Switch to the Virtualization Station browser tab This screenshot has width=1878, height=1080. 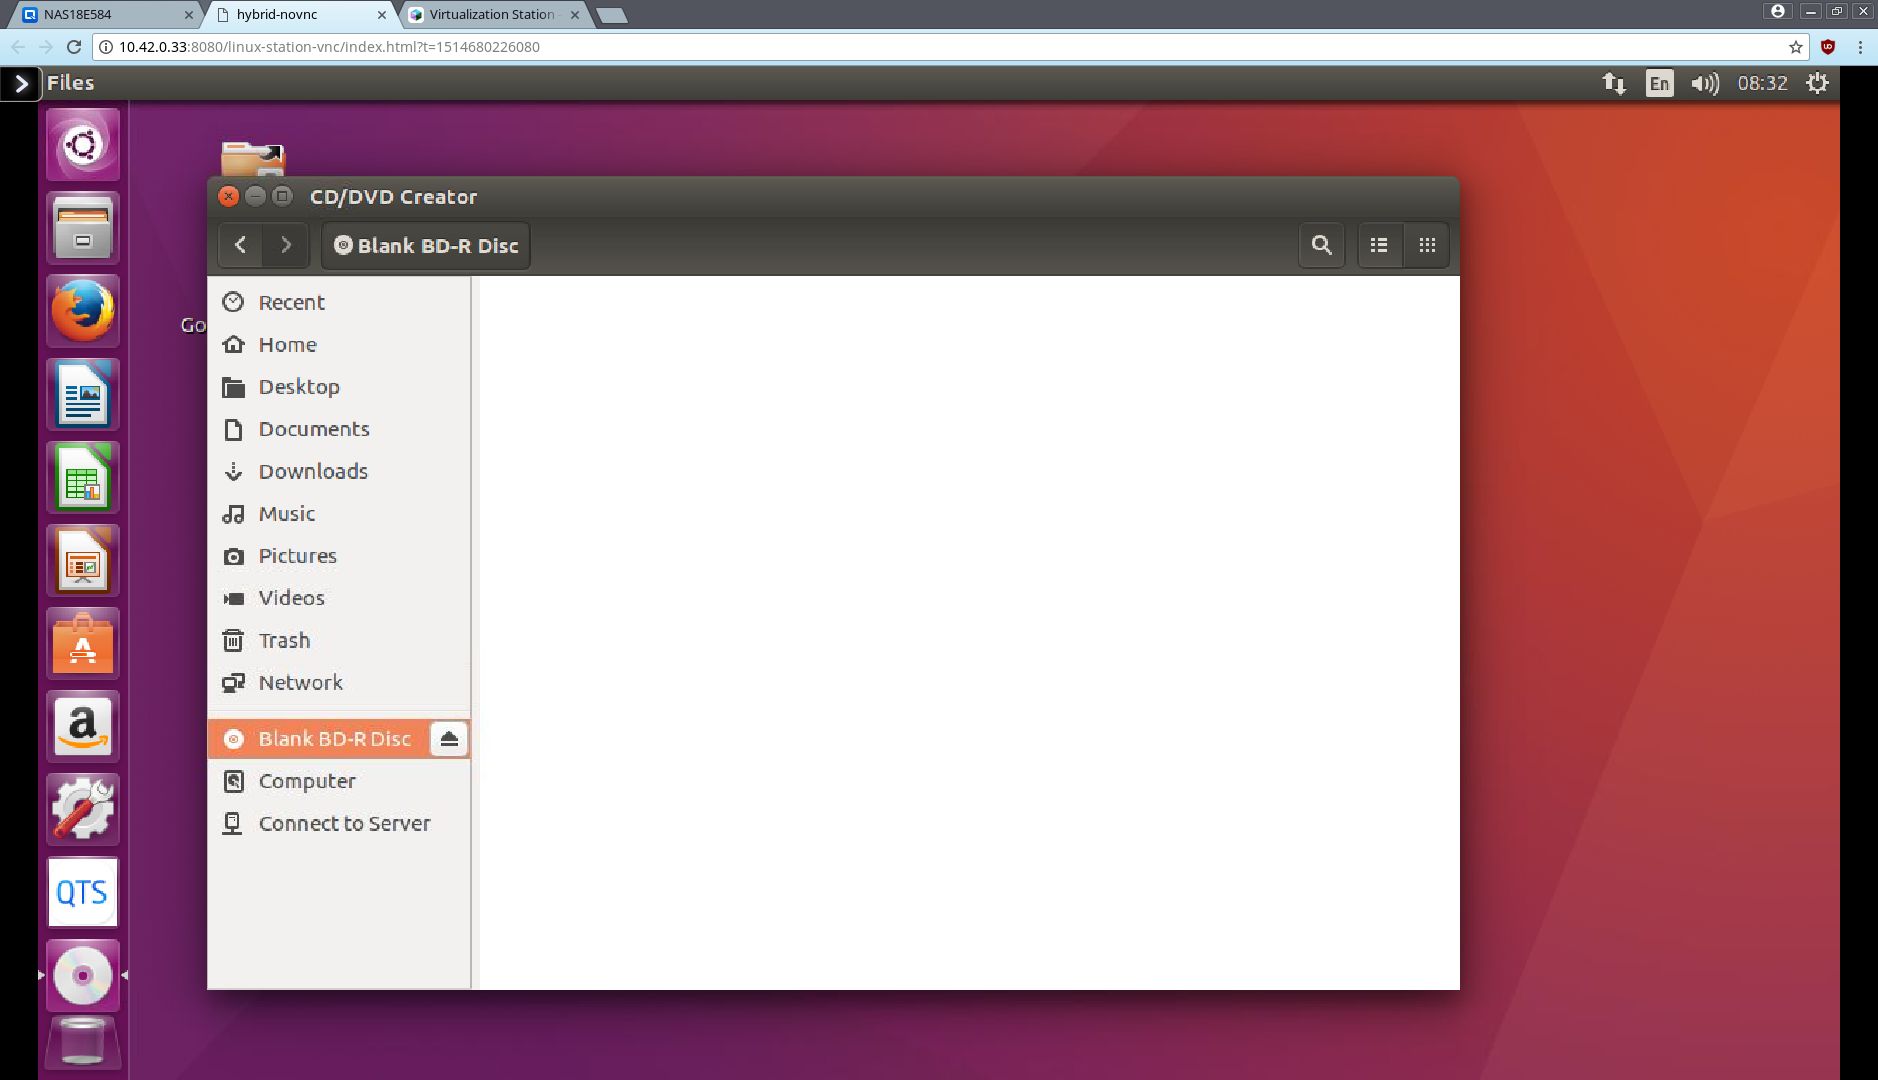tap(496, 14)
